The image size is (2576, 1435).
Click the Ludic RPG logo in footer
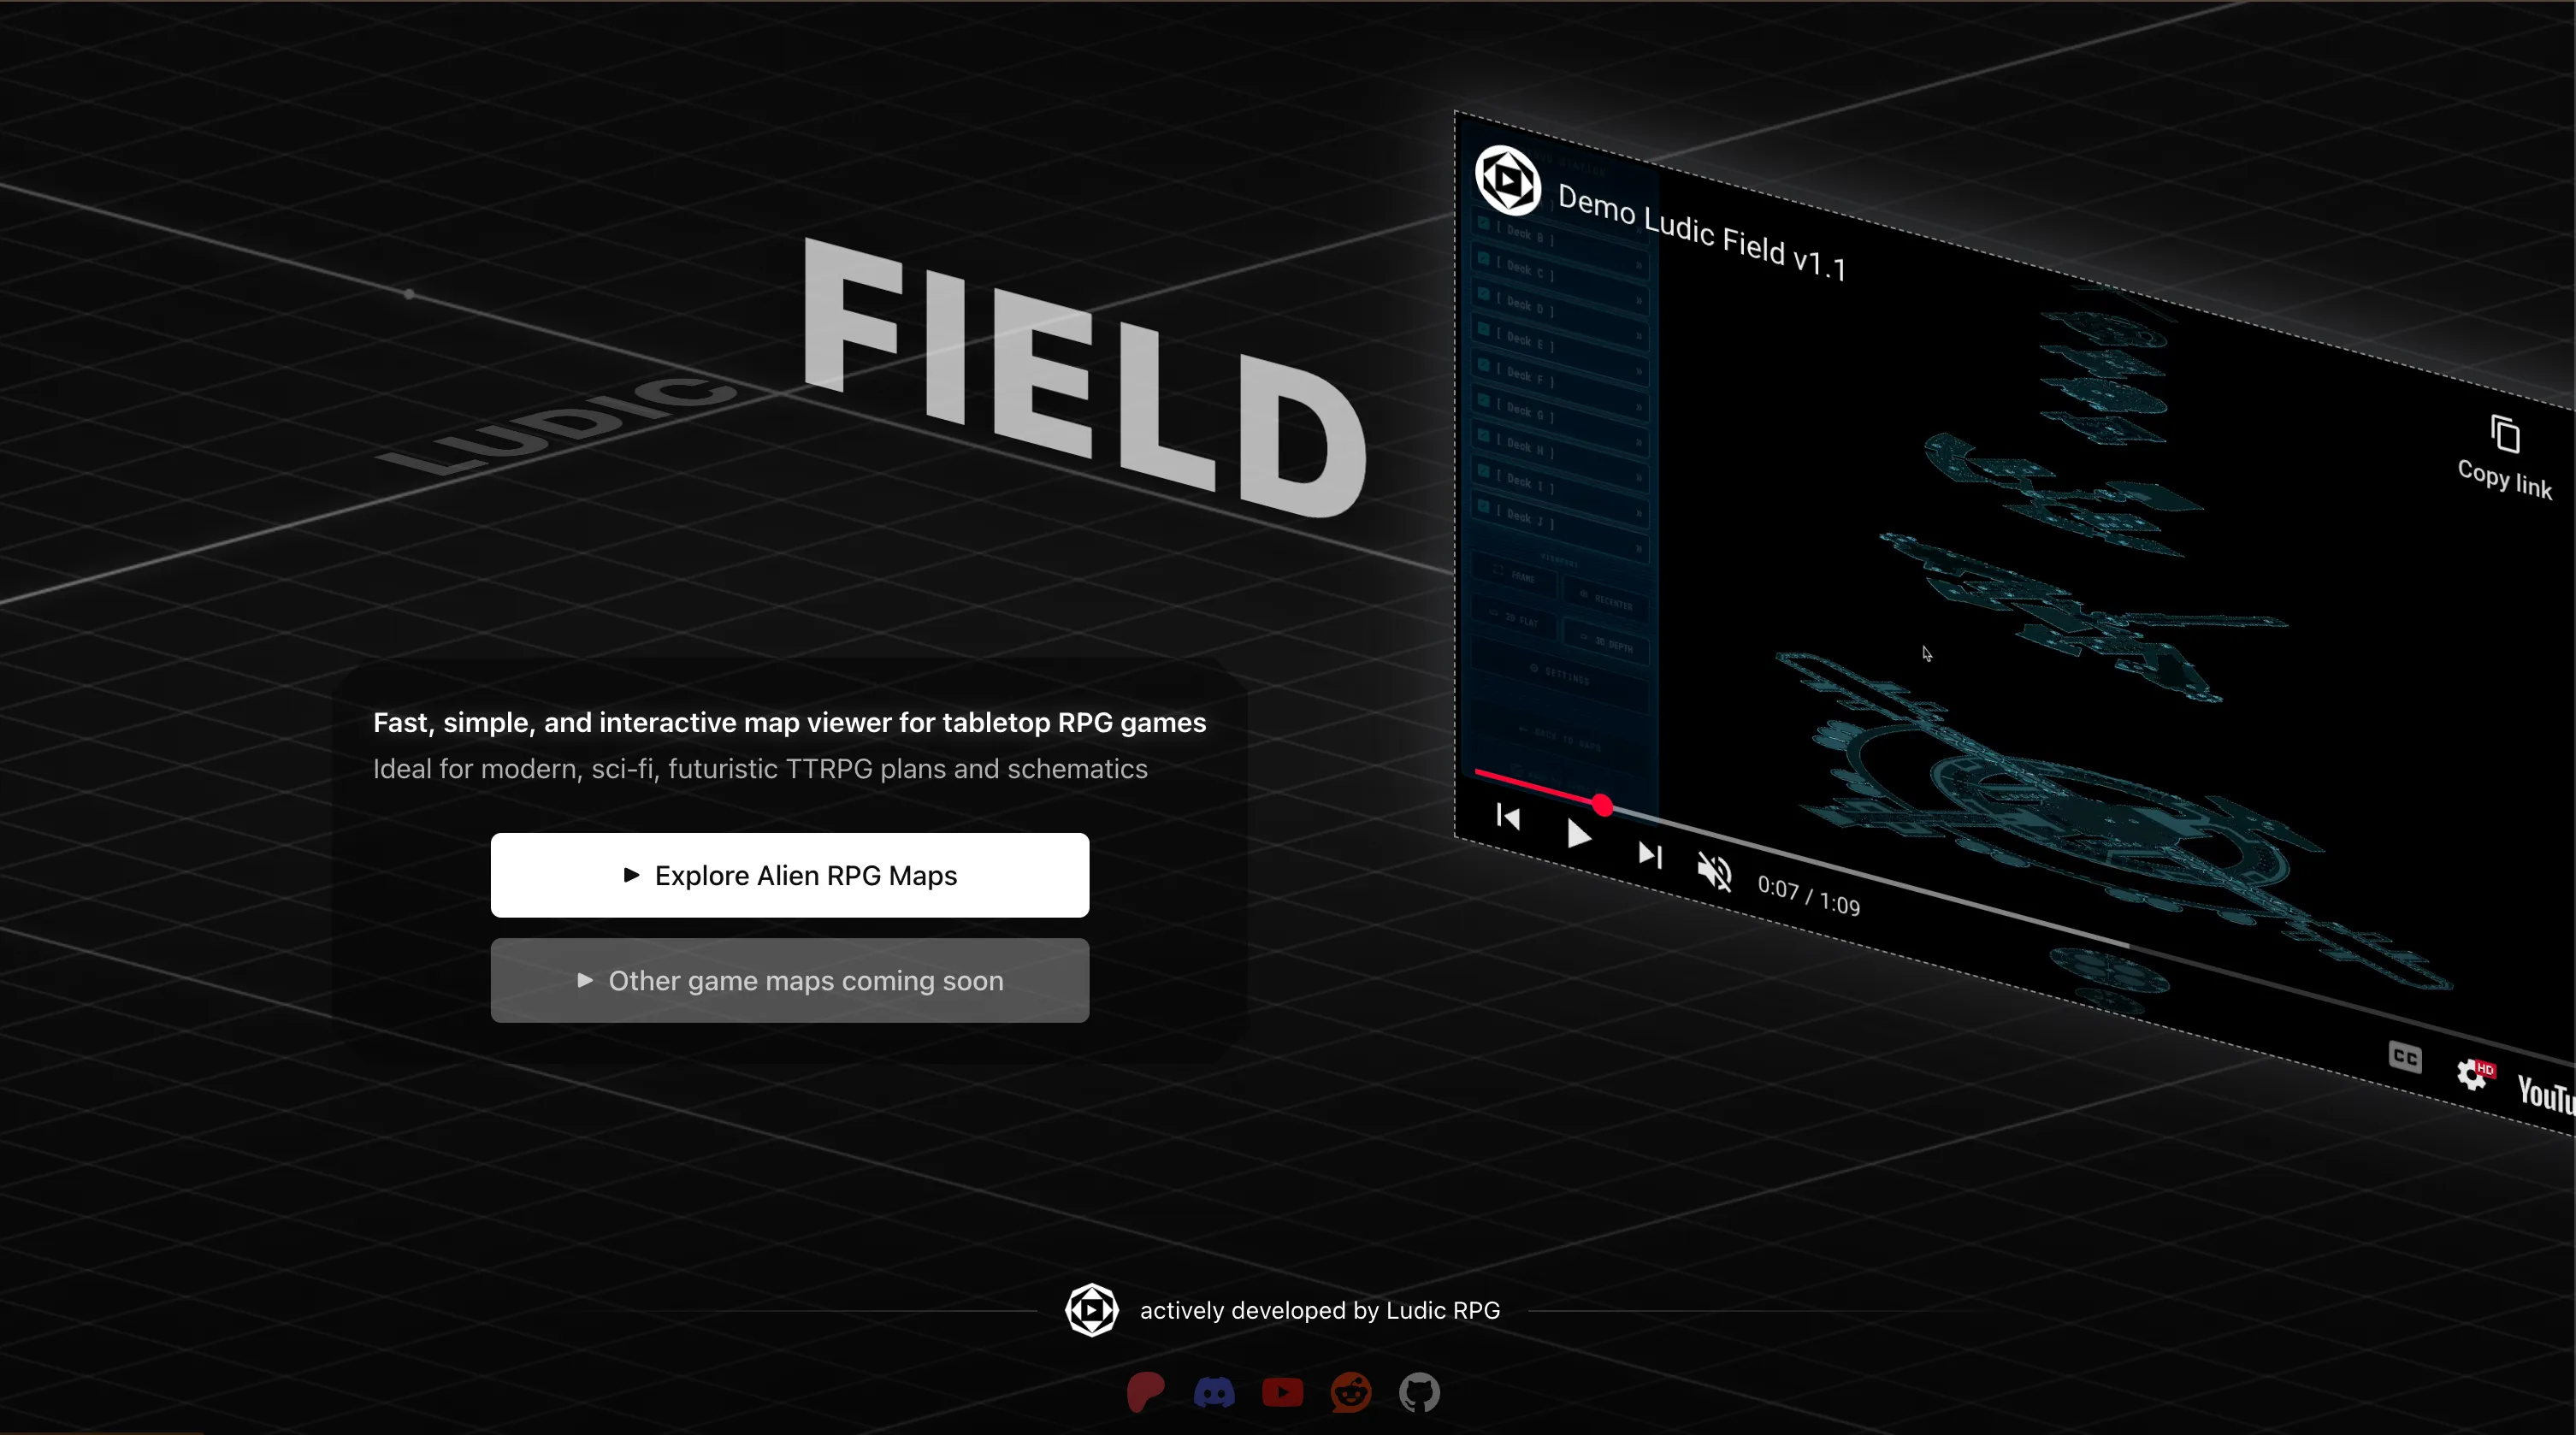tap(1091, 1310)
